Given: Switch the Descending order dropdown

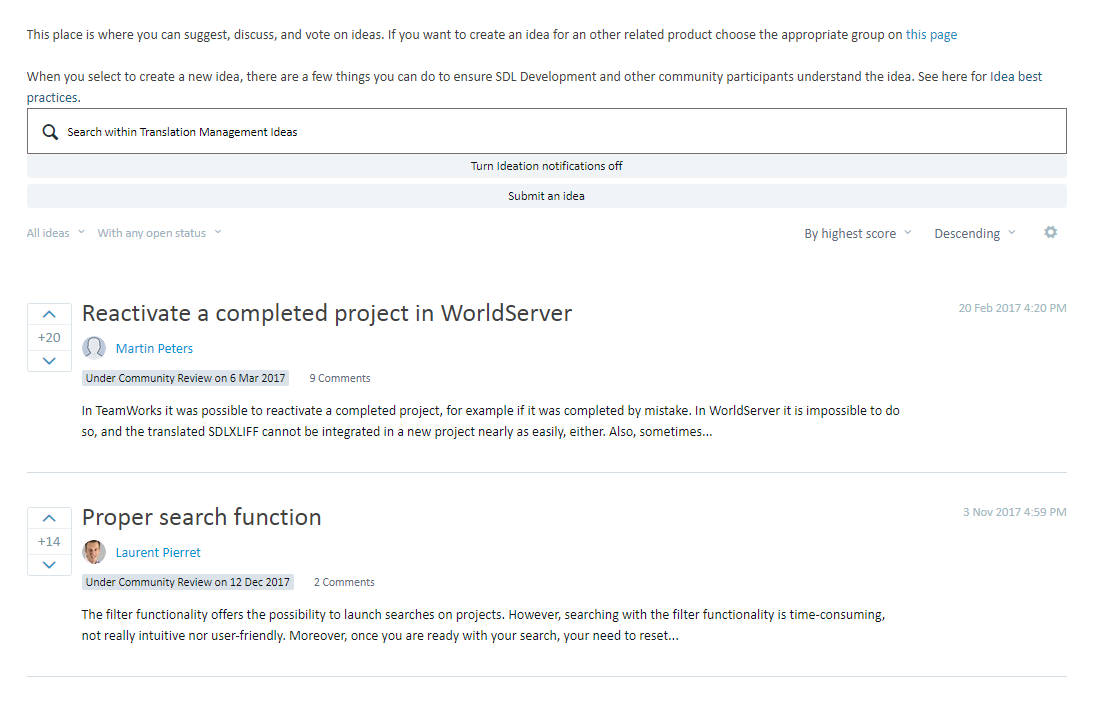Looking at the screenshot, I should 975,233.
